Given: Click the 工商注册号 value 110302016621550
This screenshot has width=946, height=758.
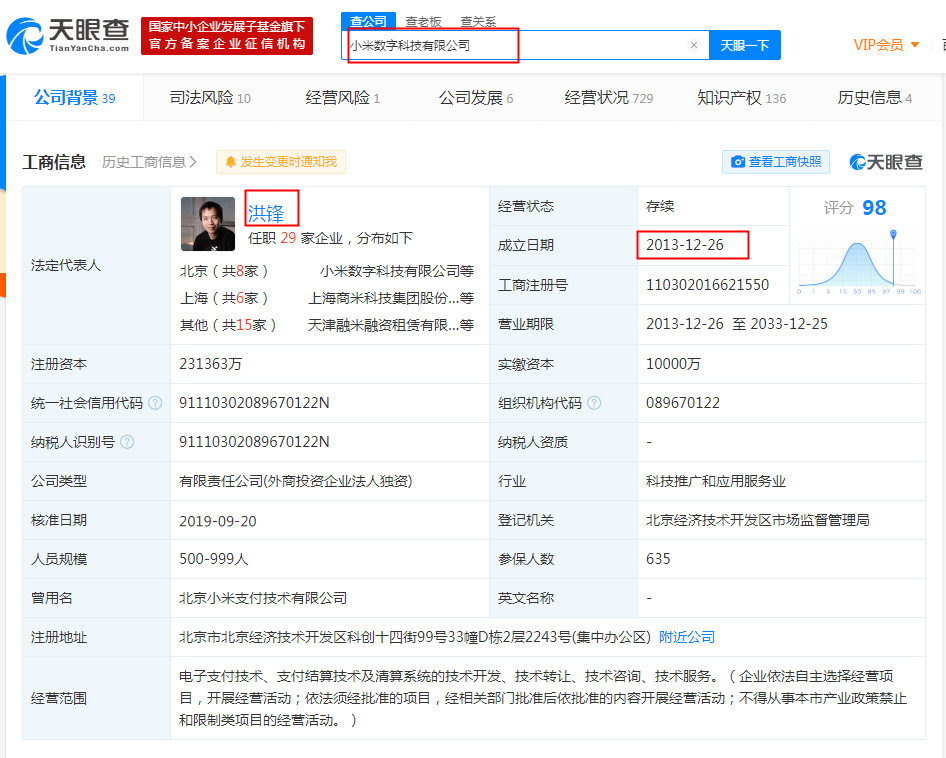Looking at the screenshot, I should [708, 285].
